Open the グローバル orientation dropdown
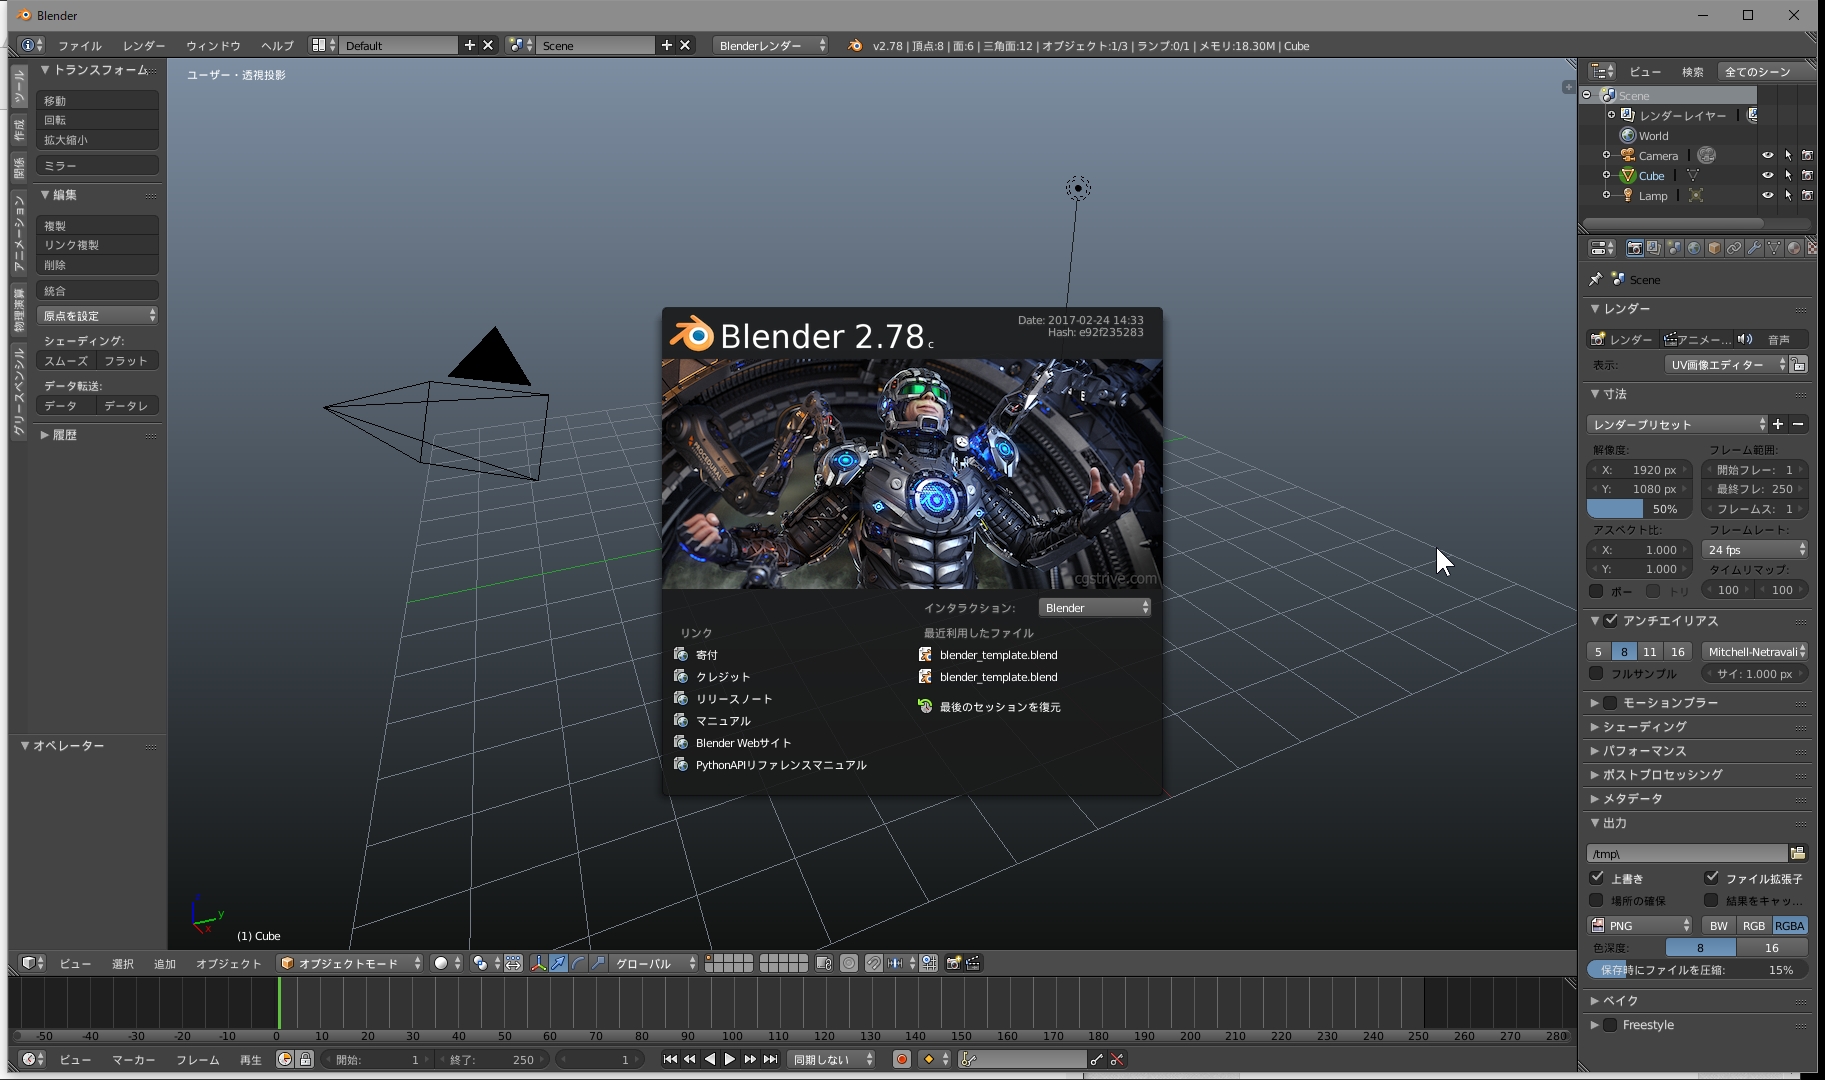 (655, 963)
